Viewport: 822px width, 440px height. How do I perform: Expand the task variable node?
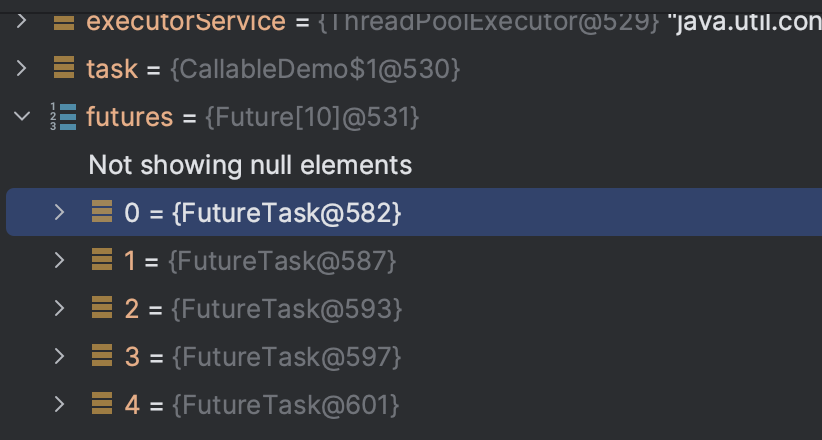(x=22, y=68)
